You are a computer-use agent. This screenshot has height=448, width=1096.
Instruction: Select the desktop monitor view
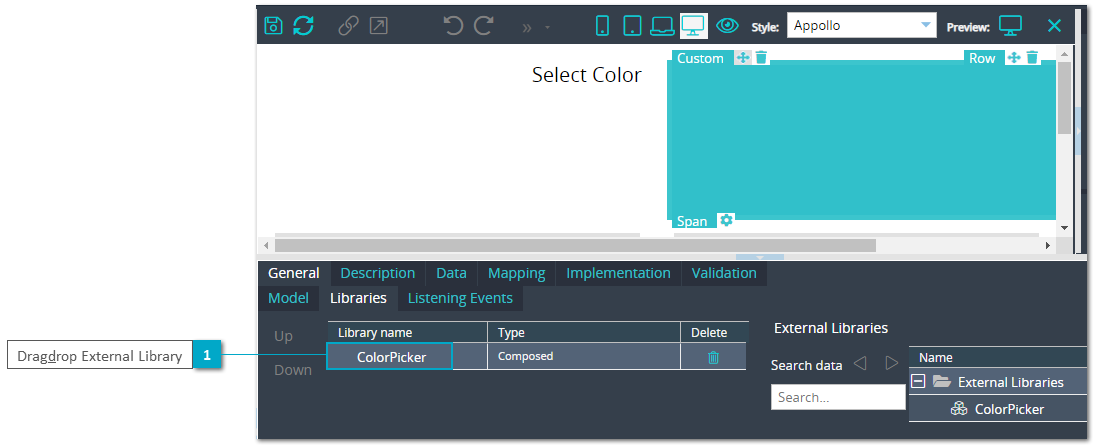pos(693,26)
